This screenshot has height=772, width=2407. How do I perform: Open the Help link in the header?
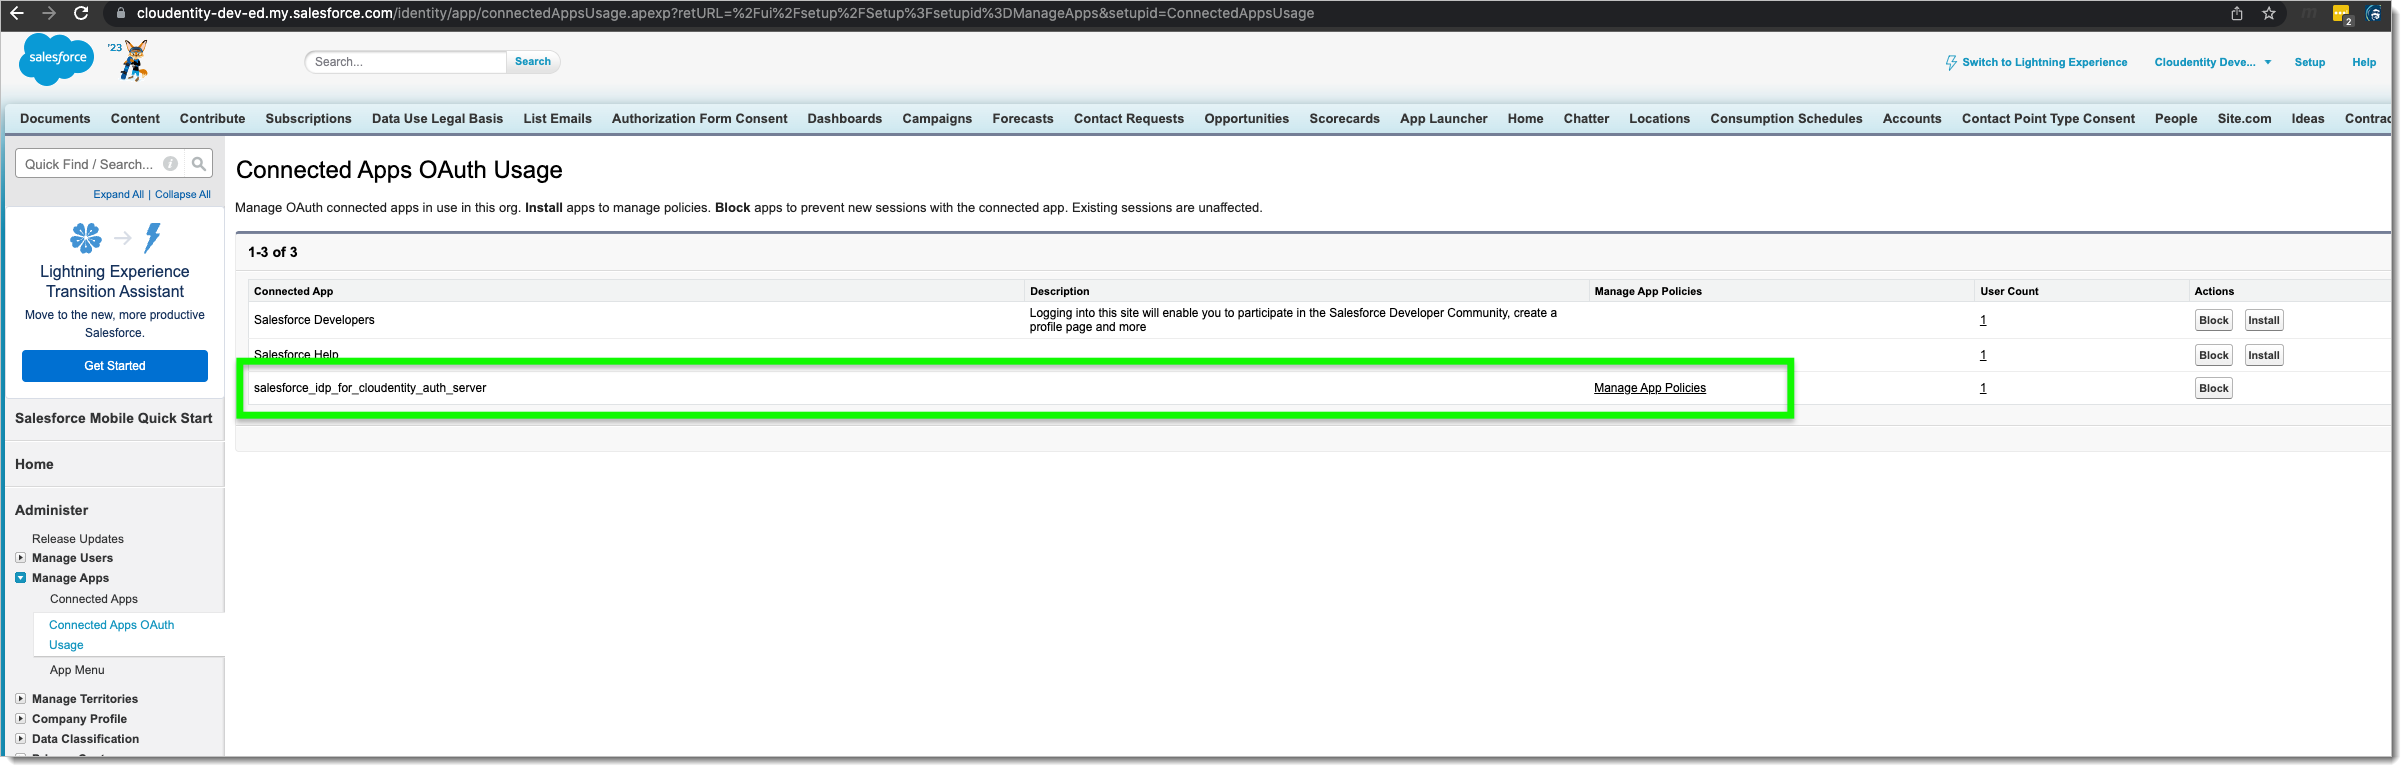2364,62
